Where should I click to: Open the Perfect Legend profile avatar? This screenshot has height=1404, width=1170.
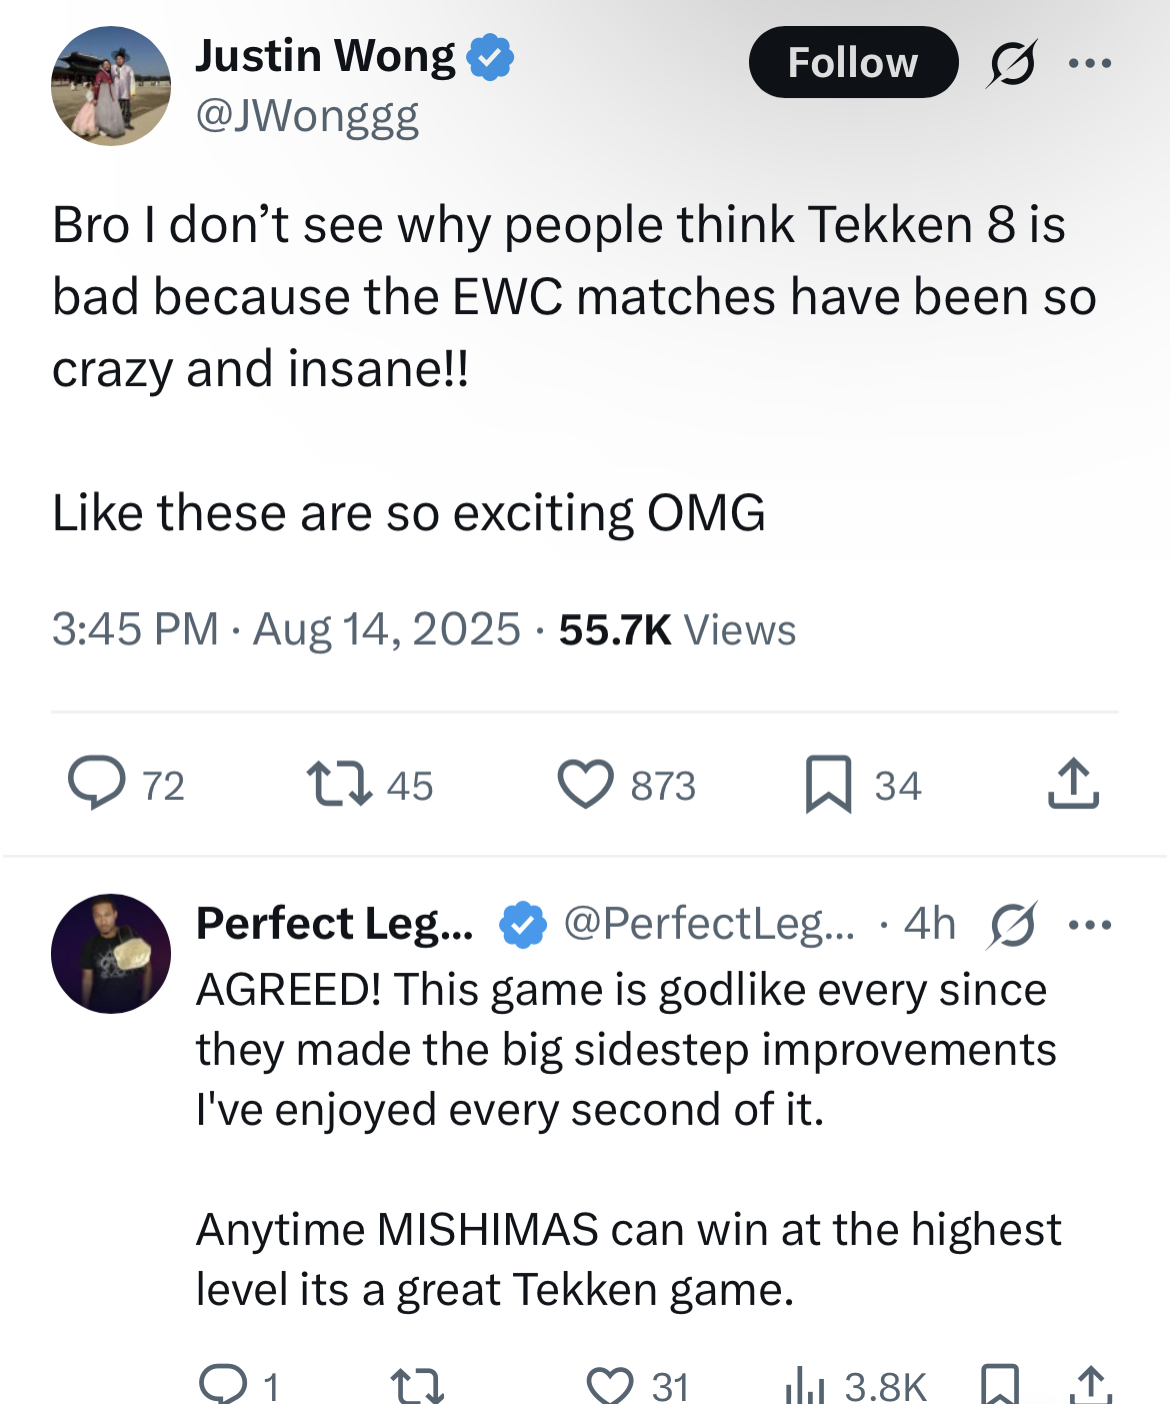111,953
